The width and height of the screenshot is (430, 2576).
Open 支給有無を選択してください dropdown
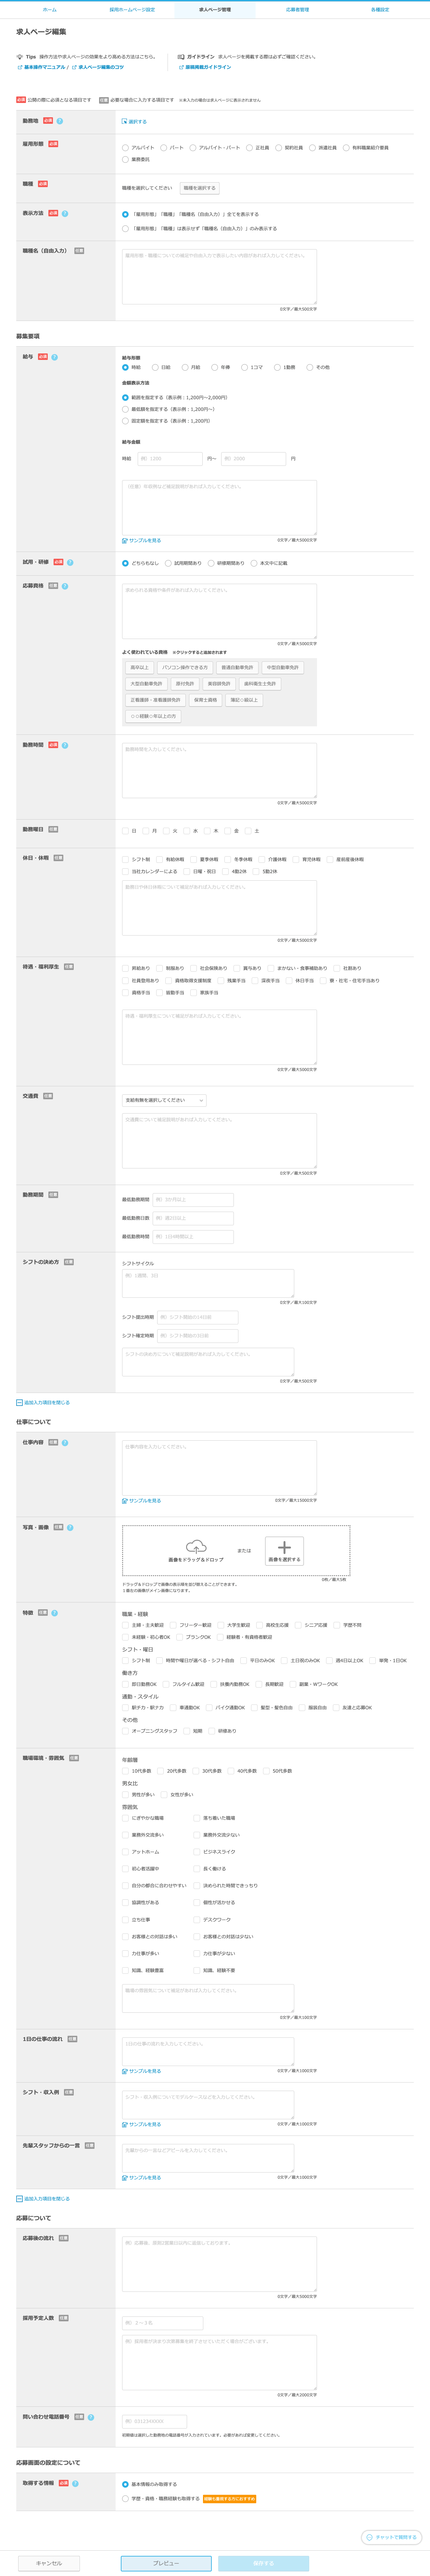pyautogui.click(x=164, y=1100)
